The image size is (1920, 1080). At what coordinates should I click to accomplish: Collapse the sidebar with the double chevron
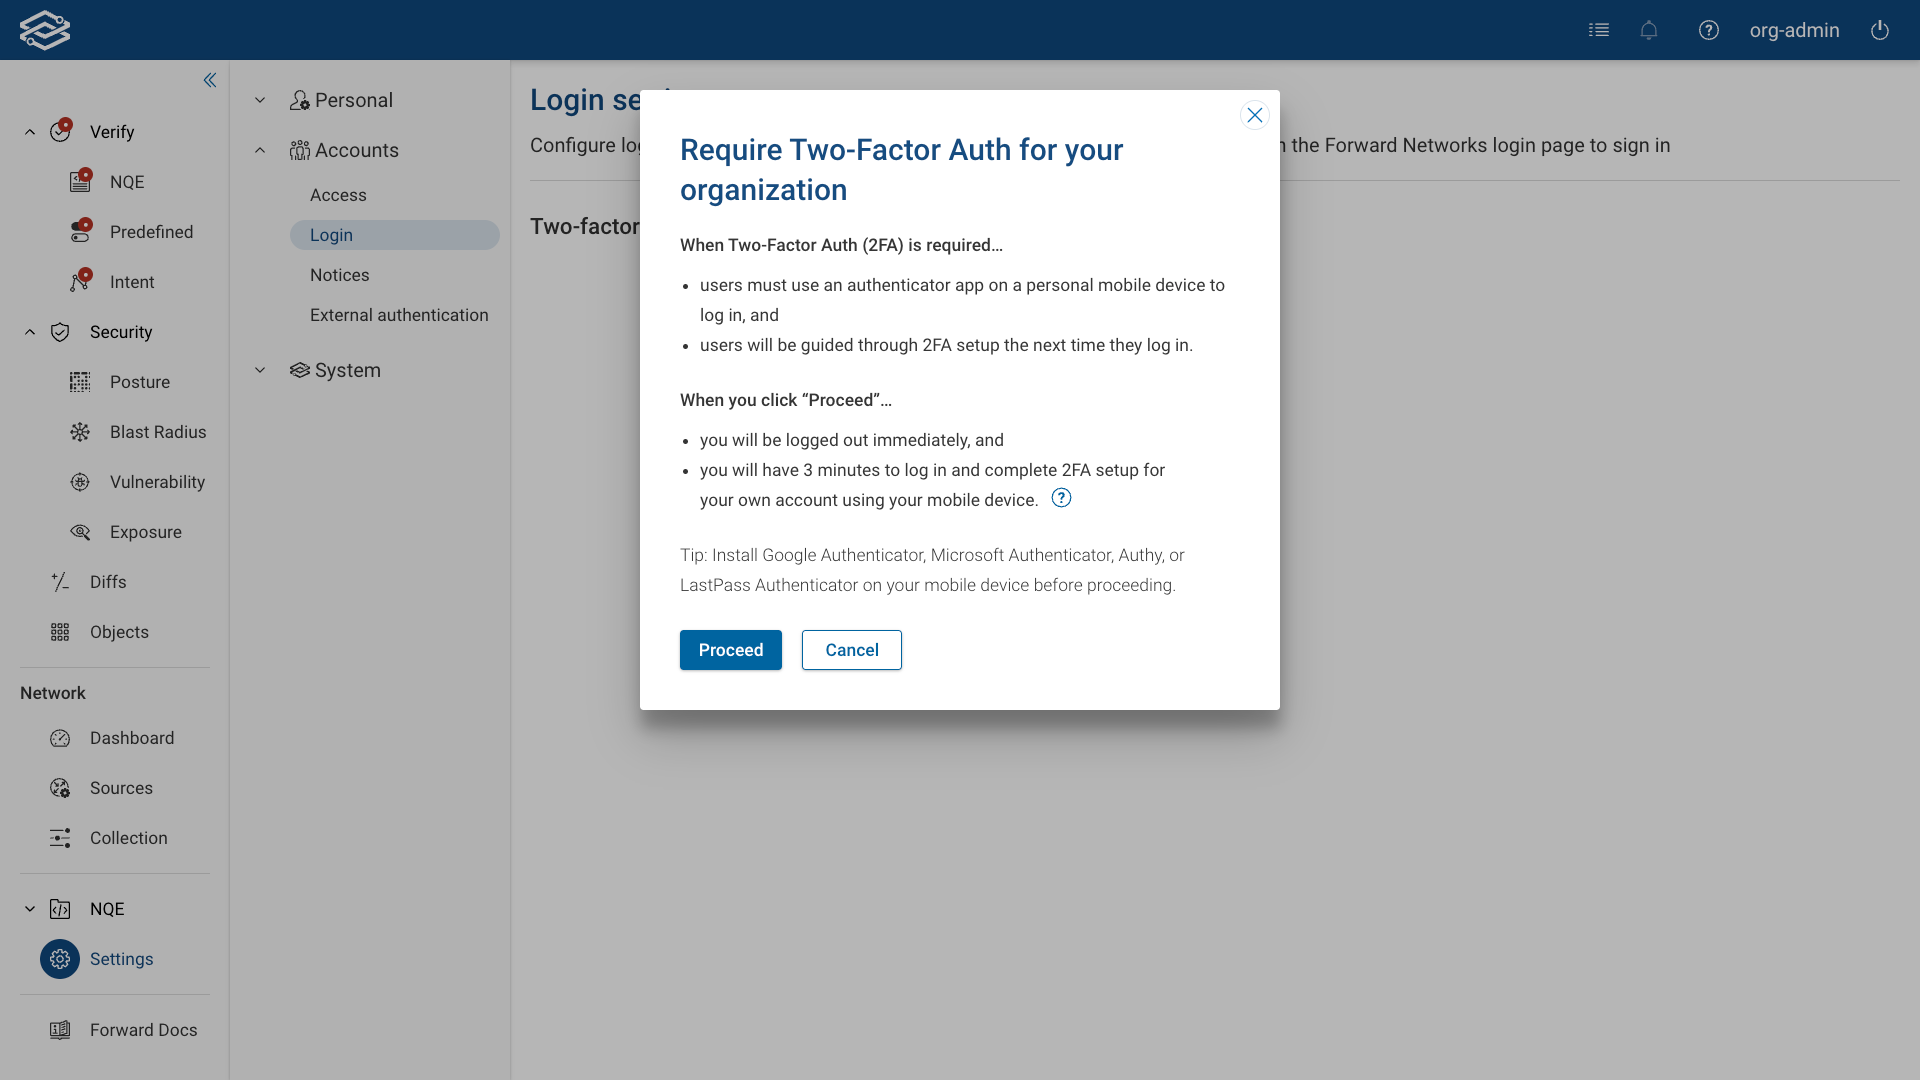[x=209, y=80]
